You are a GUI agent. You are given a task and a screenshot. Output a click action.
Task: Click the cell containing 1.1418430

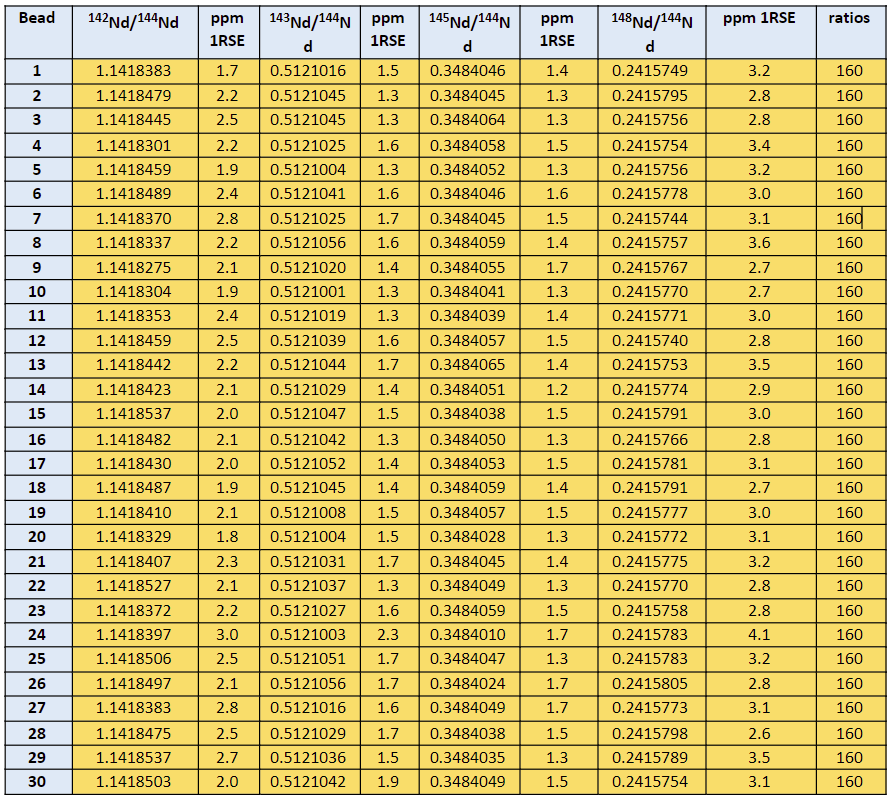(135, 463)
